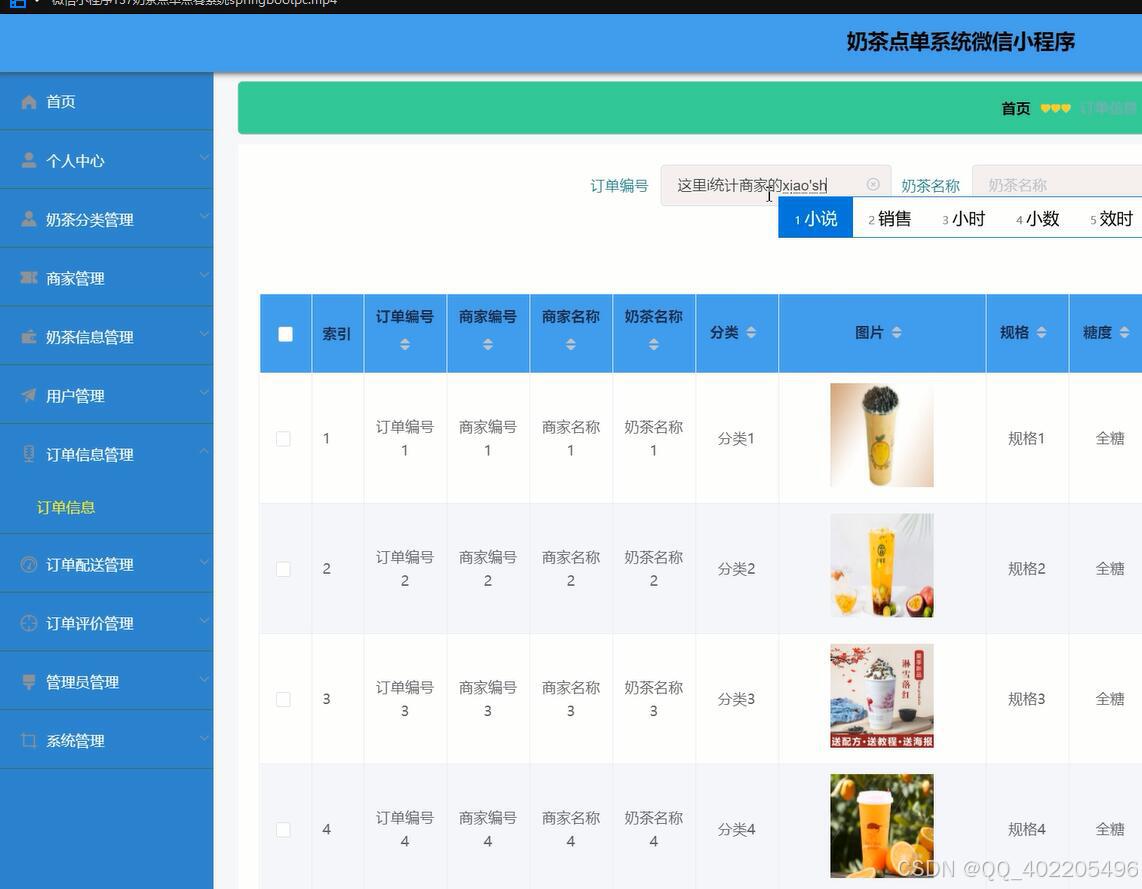Check the checkbox for 订单编号1 row
This screenshot has height=889, width=1142.
coord(283,438)
